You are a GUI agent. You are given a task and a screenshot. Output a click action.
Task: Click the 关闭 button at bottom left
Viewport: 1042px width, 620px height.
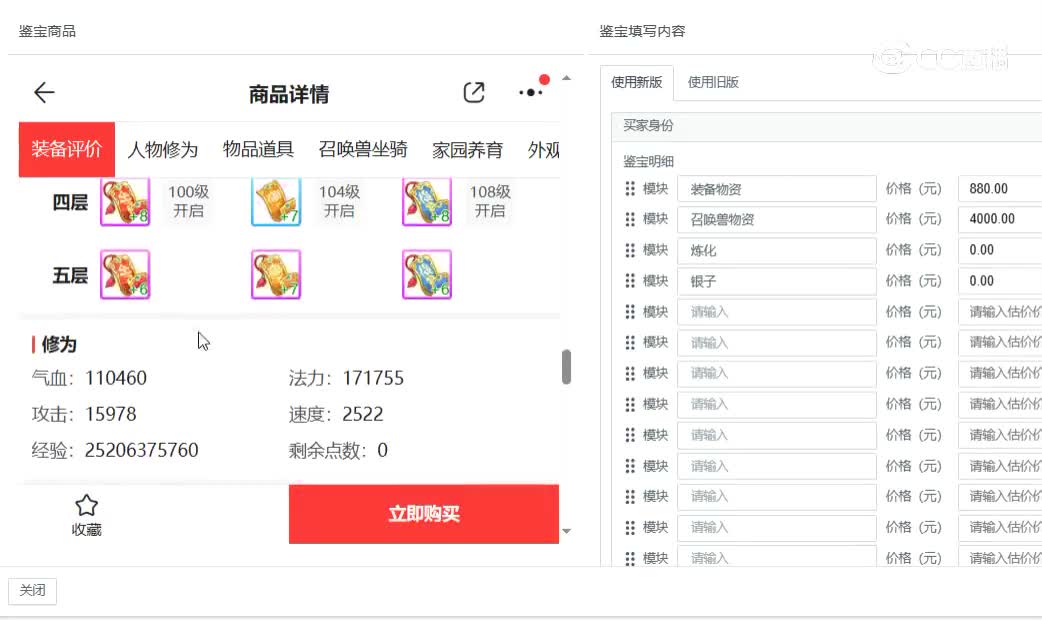(32, 591)
